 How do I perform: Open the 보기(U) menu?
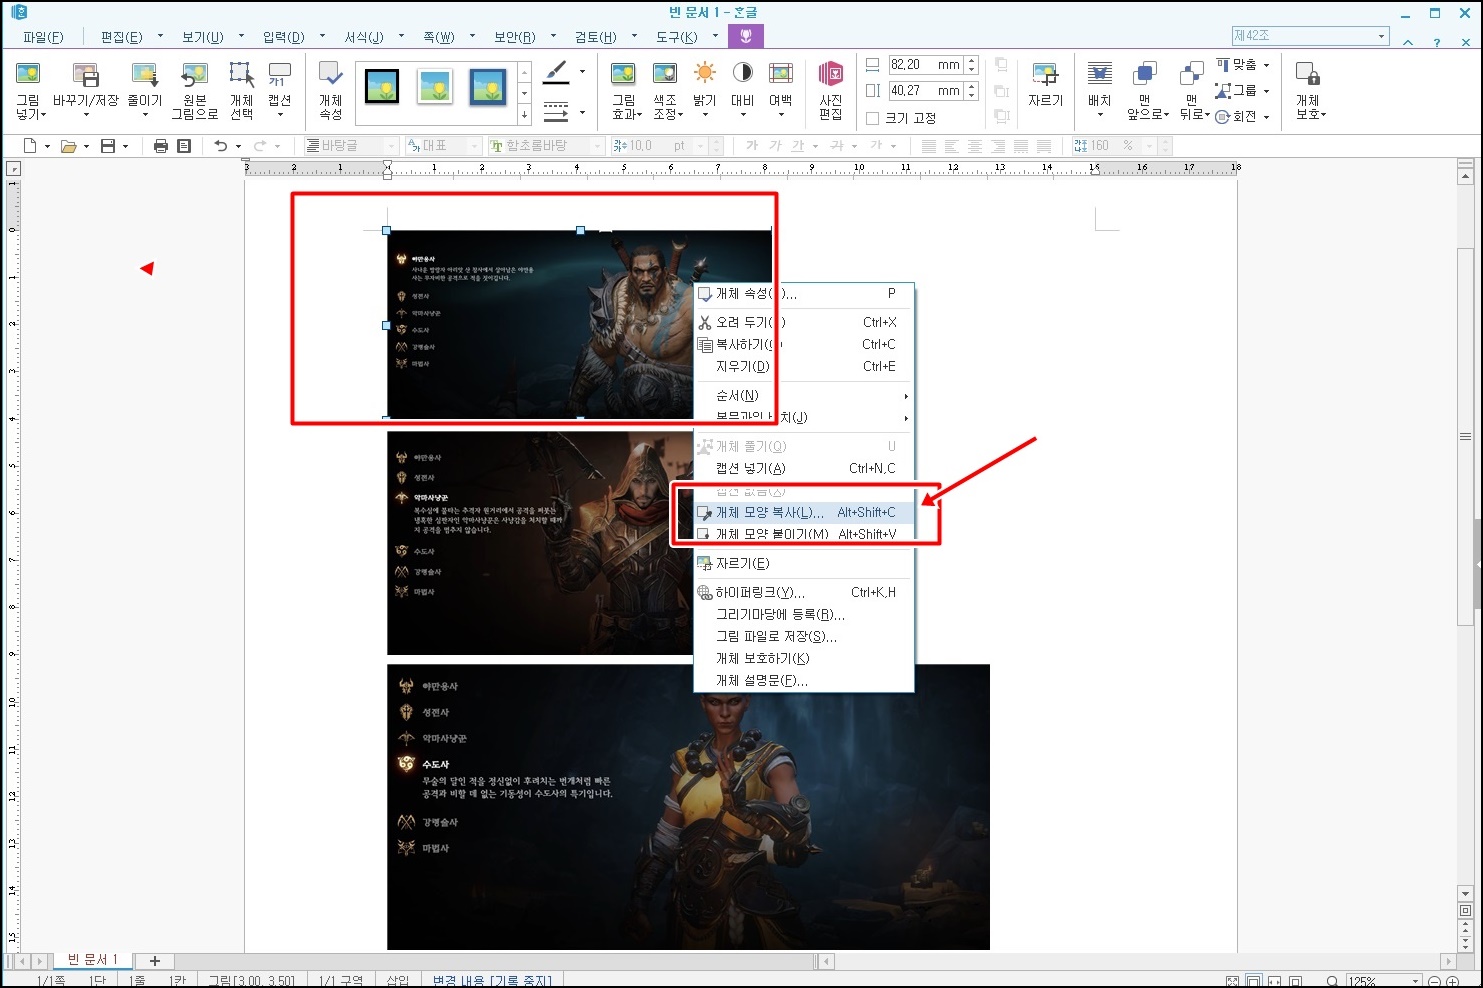(x=202, y=37)
